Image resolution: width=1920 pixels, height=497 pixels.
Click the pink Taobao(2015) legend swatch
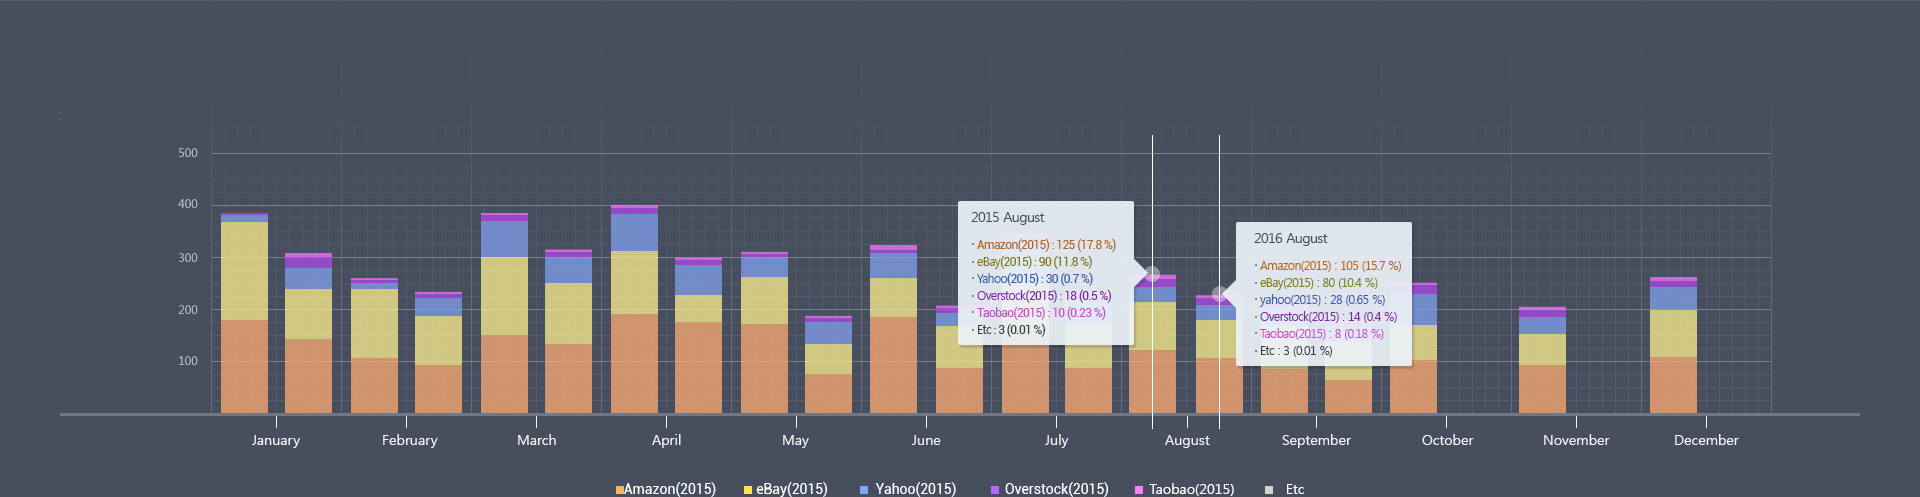(1139, 490)
